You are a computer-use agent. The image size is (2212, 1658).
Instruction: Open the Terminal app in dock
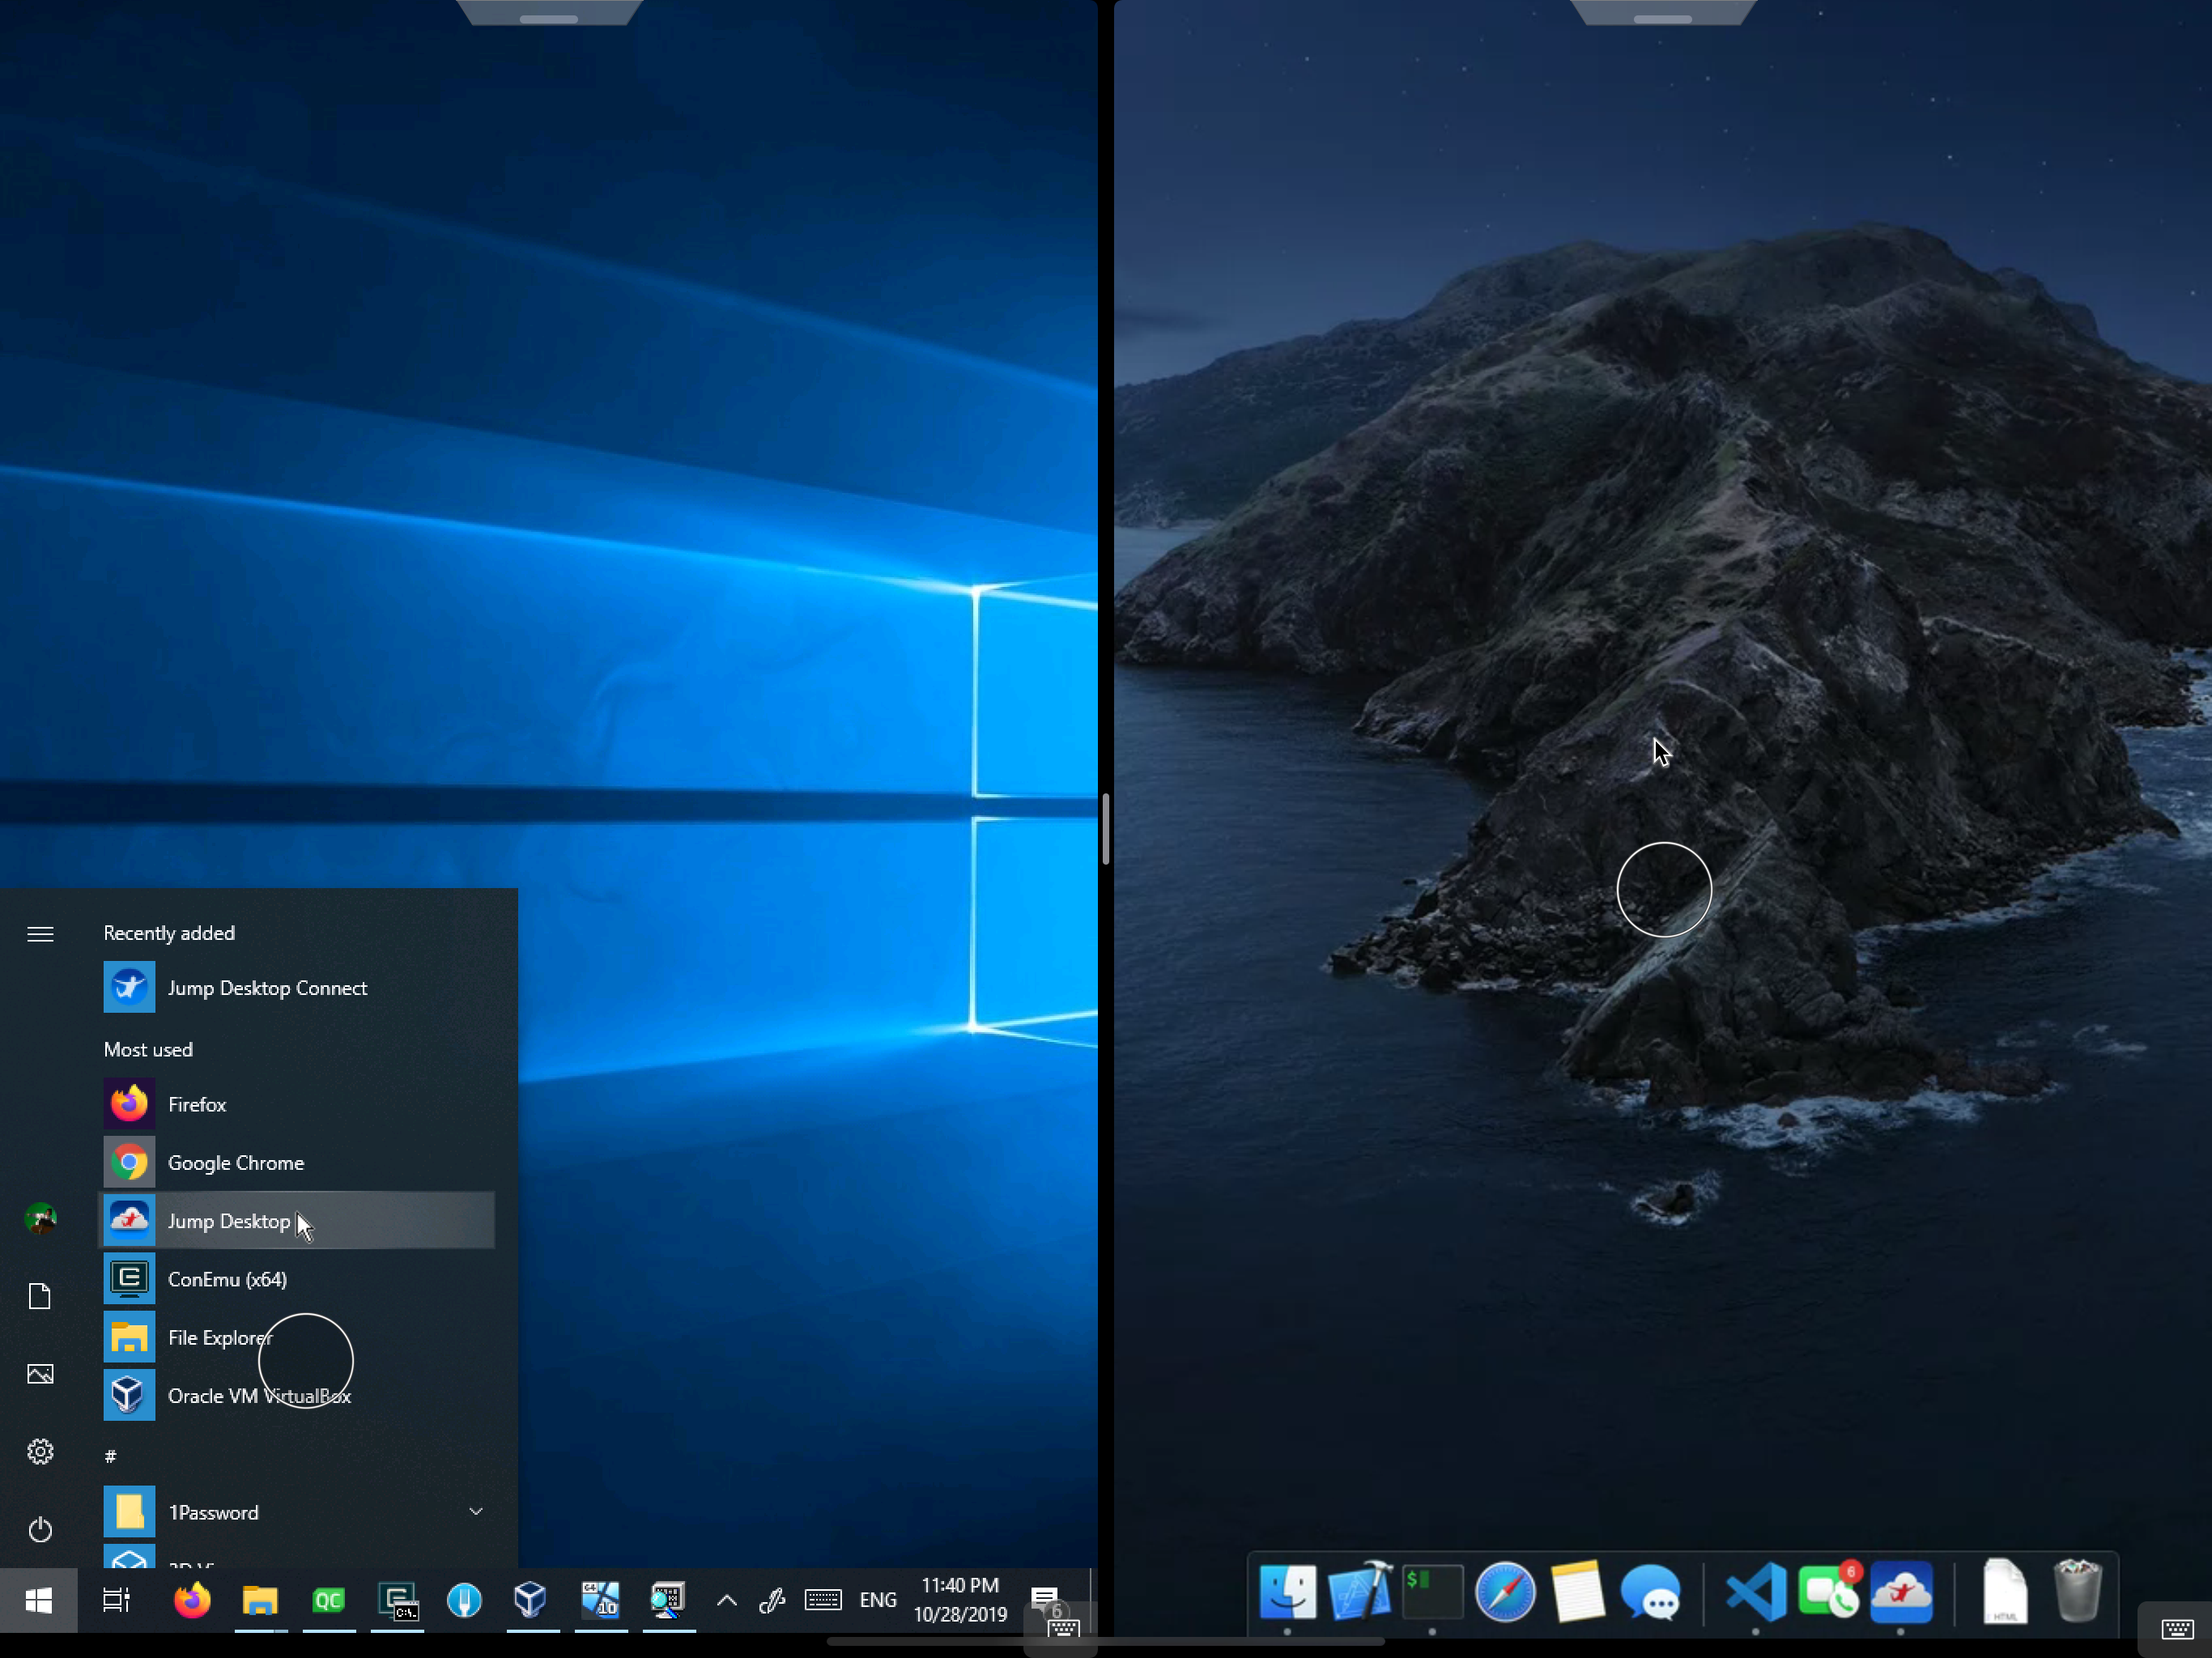(1432, 1591)
